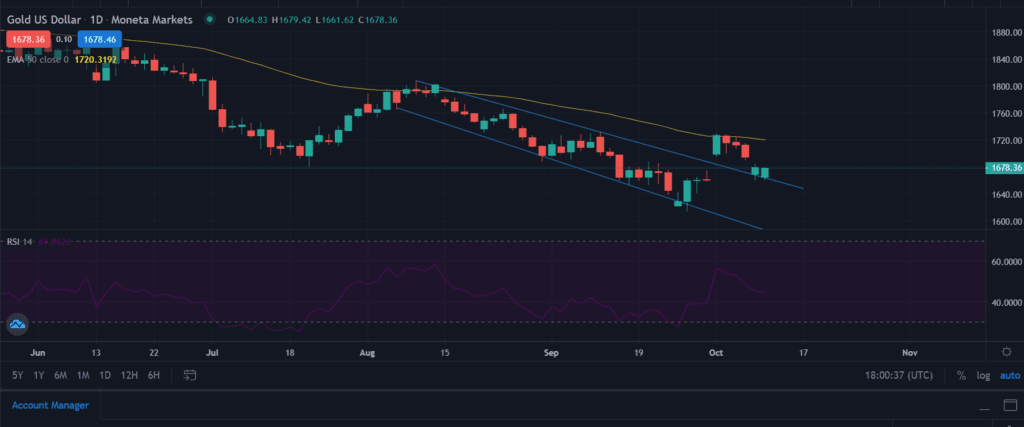Click the Gold US Dollar symbol title
The image size is (1024, 427).
click(x=43, y=20)
